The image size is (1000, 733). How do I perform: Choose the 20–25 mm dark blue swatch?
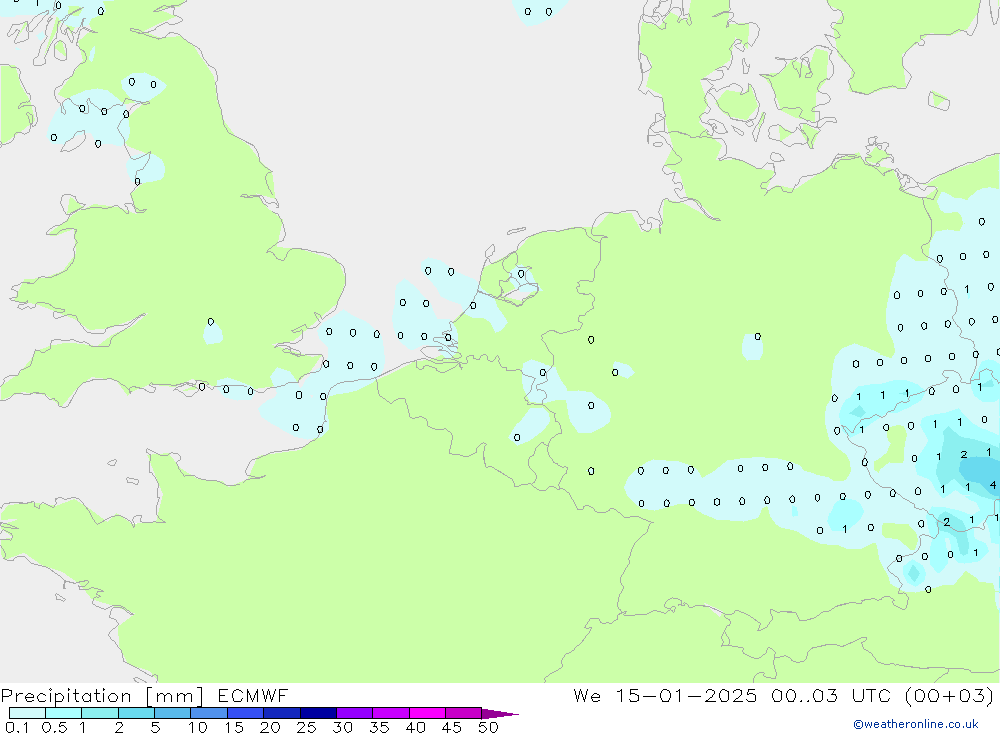point(282,713)
